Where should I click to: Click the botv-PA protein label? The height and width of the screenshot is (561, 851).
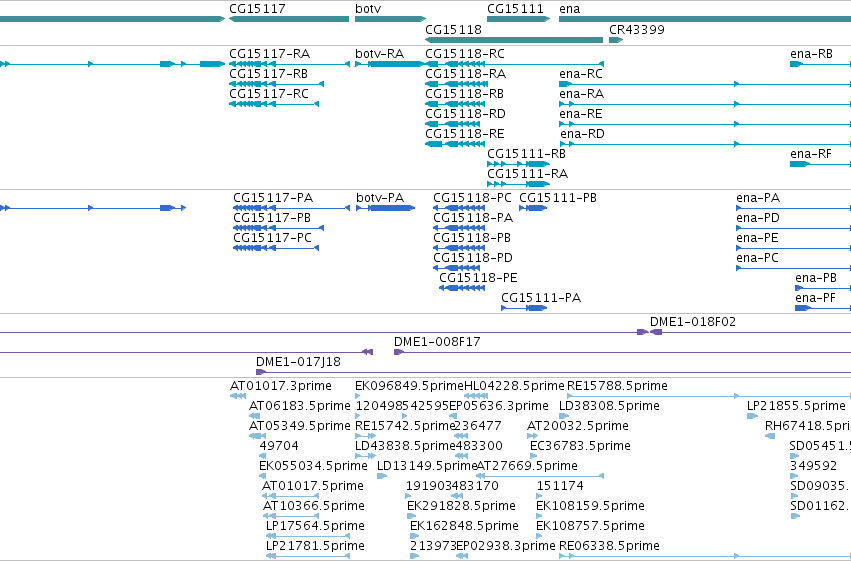pyautogui.click(x=380, y=198)
